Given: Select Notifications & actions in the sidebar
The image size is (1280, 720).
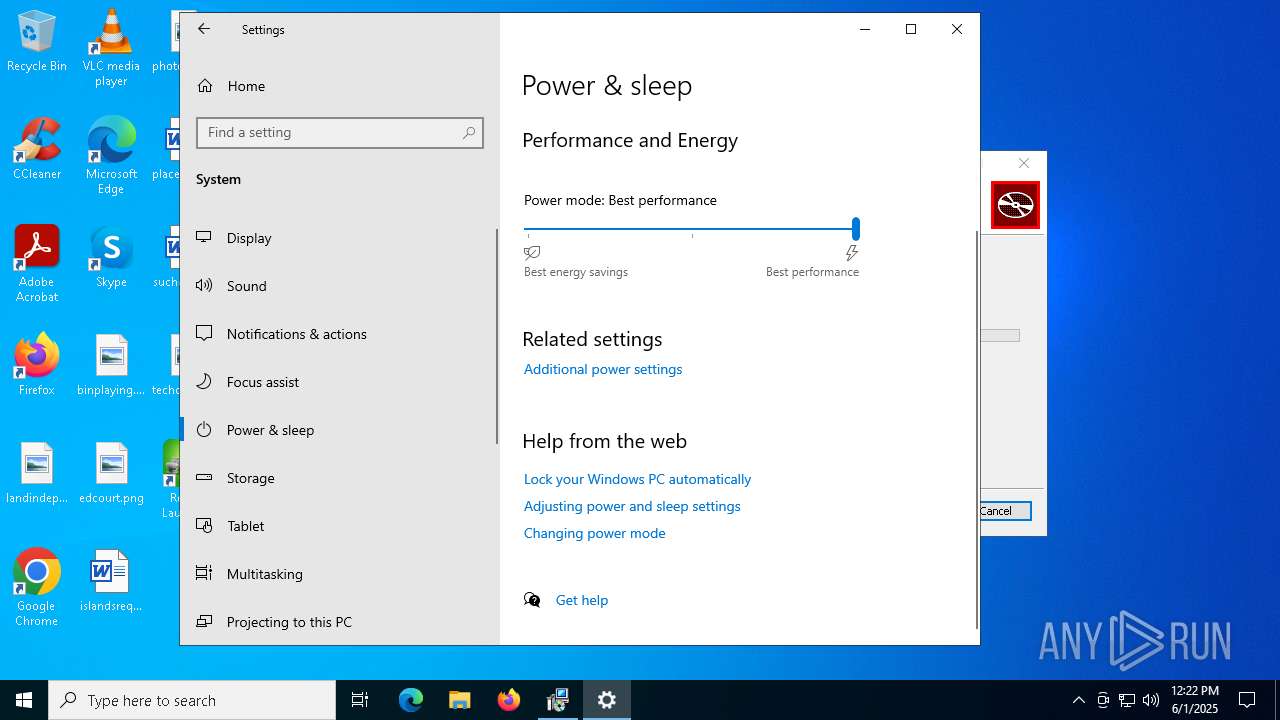Looking at the screenshot, I should [x=338, y=334].
